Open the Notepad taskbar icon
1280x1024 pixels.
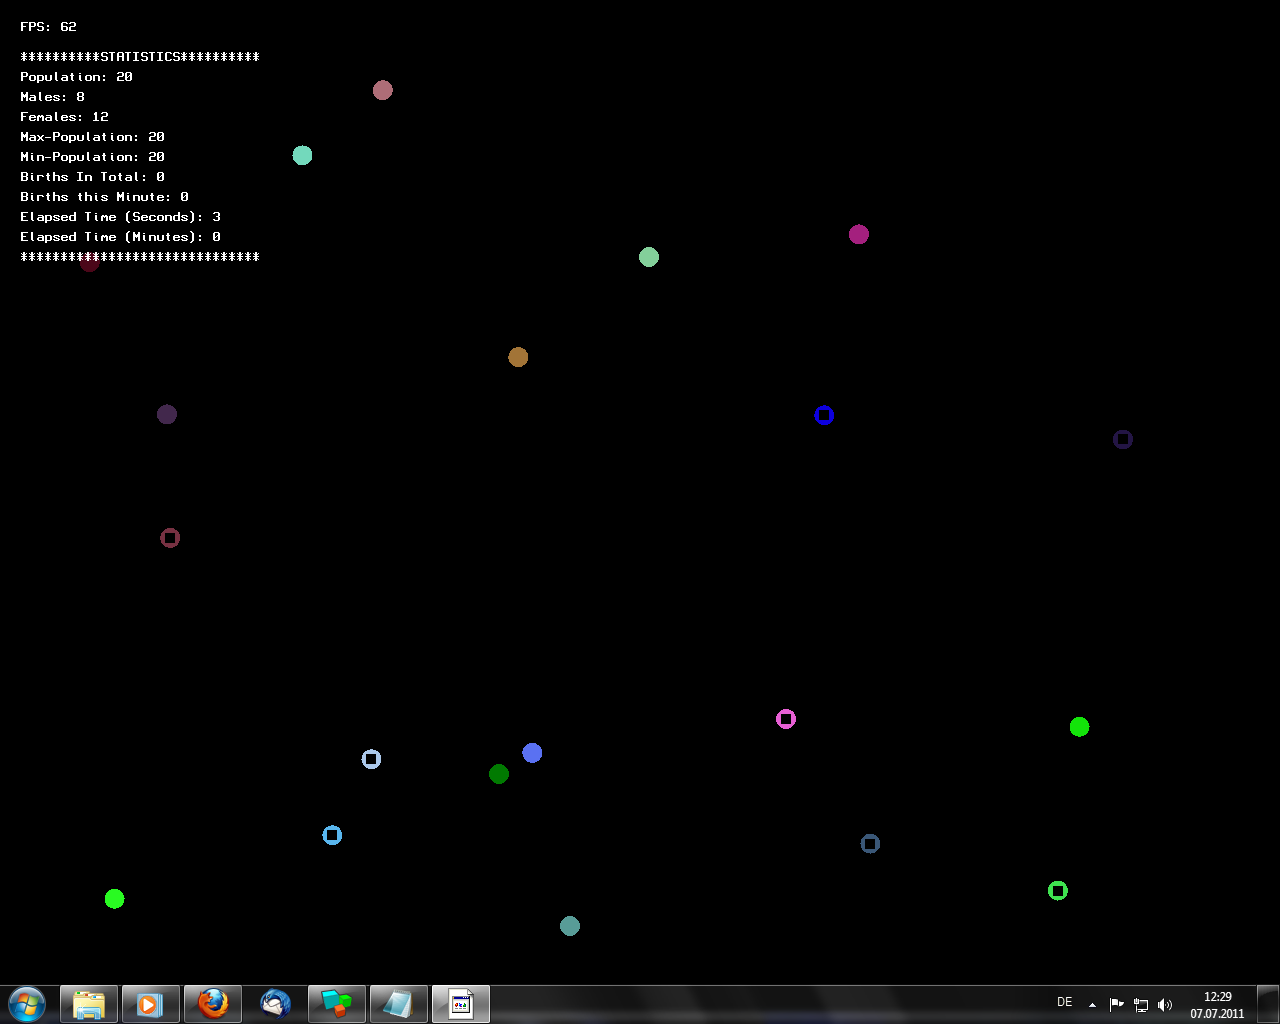click(398, 1004)
